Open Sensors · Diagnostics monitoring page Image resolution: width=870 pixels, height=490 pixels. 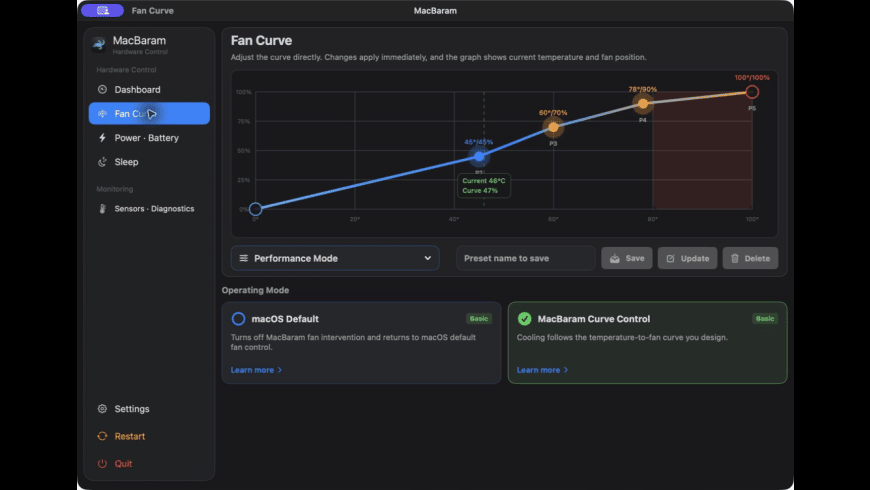click(x=149, y=209)
